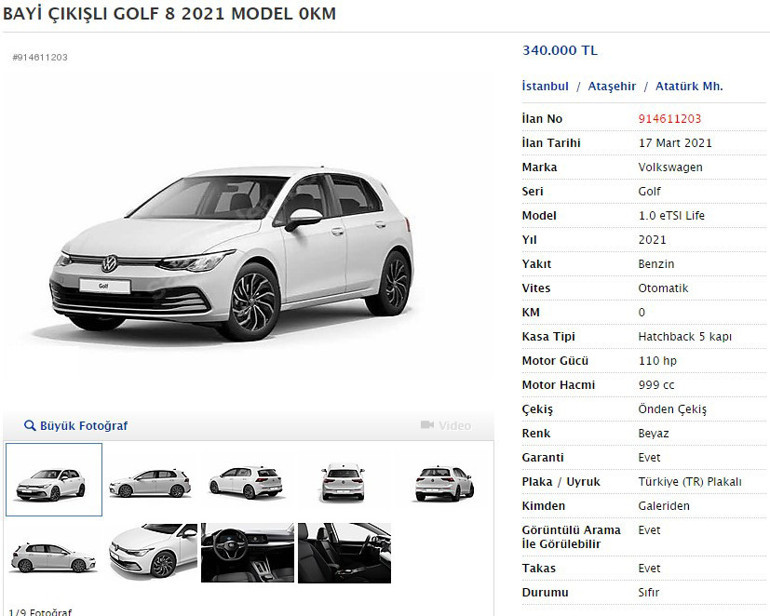770x616 pixels.
Task: Click the listing title heading
Action: click(169, 14)
